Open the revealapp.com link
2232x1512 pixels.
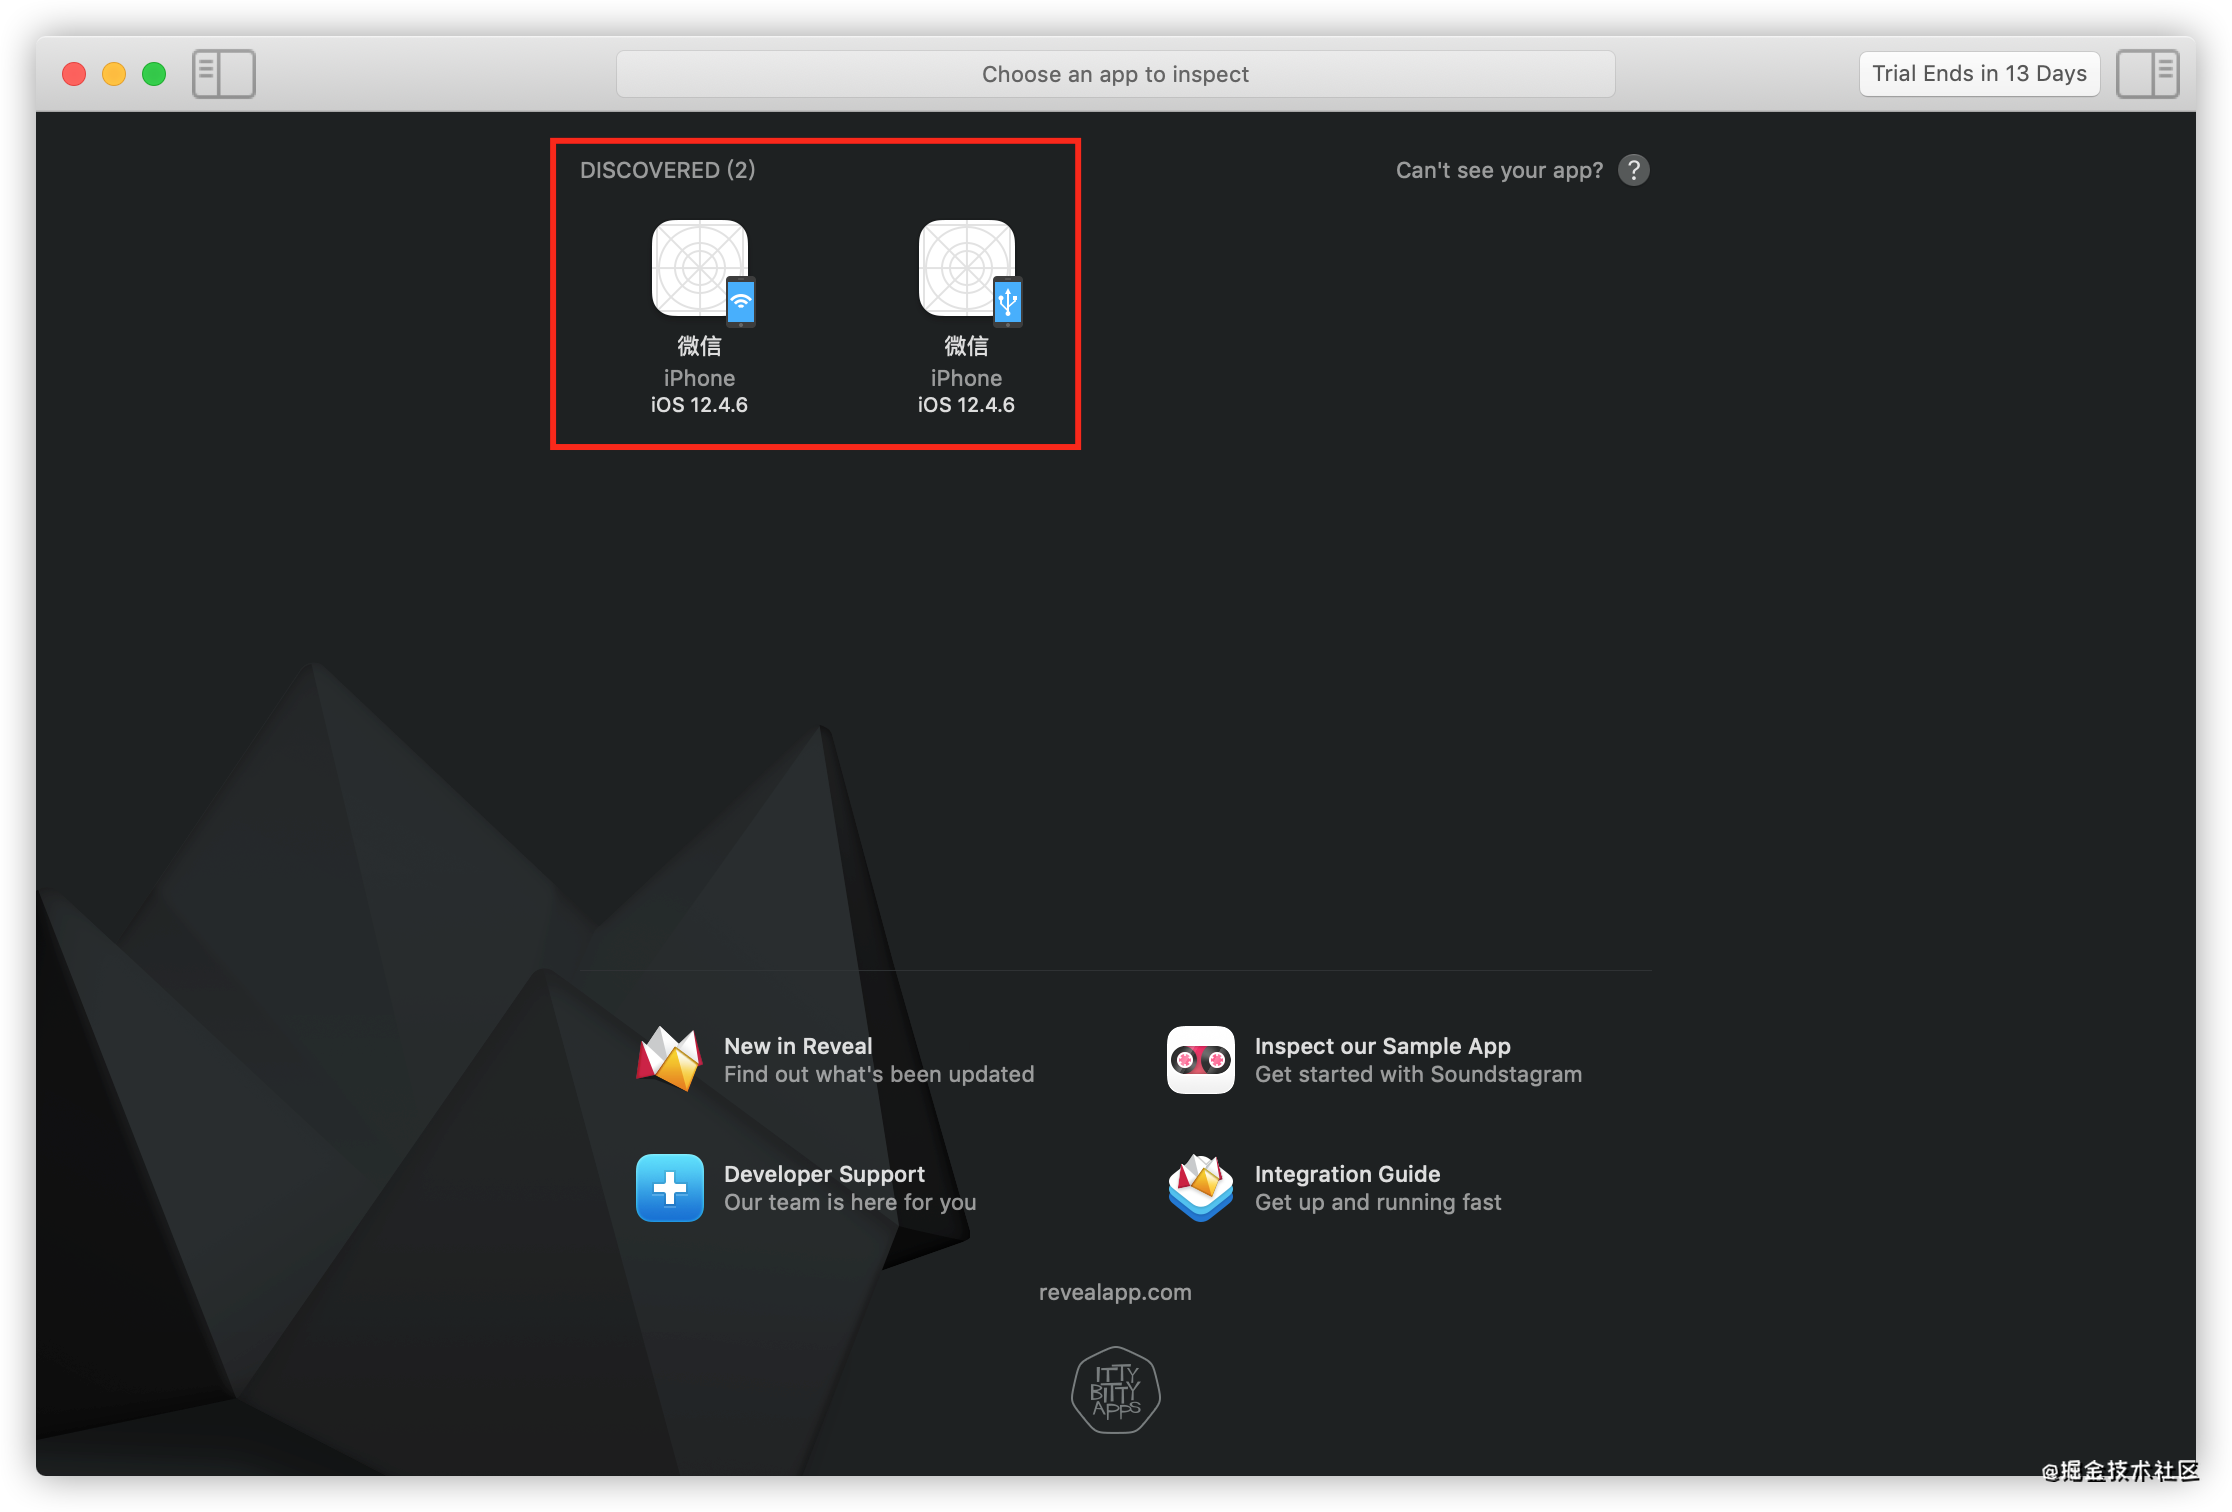1115,1292
